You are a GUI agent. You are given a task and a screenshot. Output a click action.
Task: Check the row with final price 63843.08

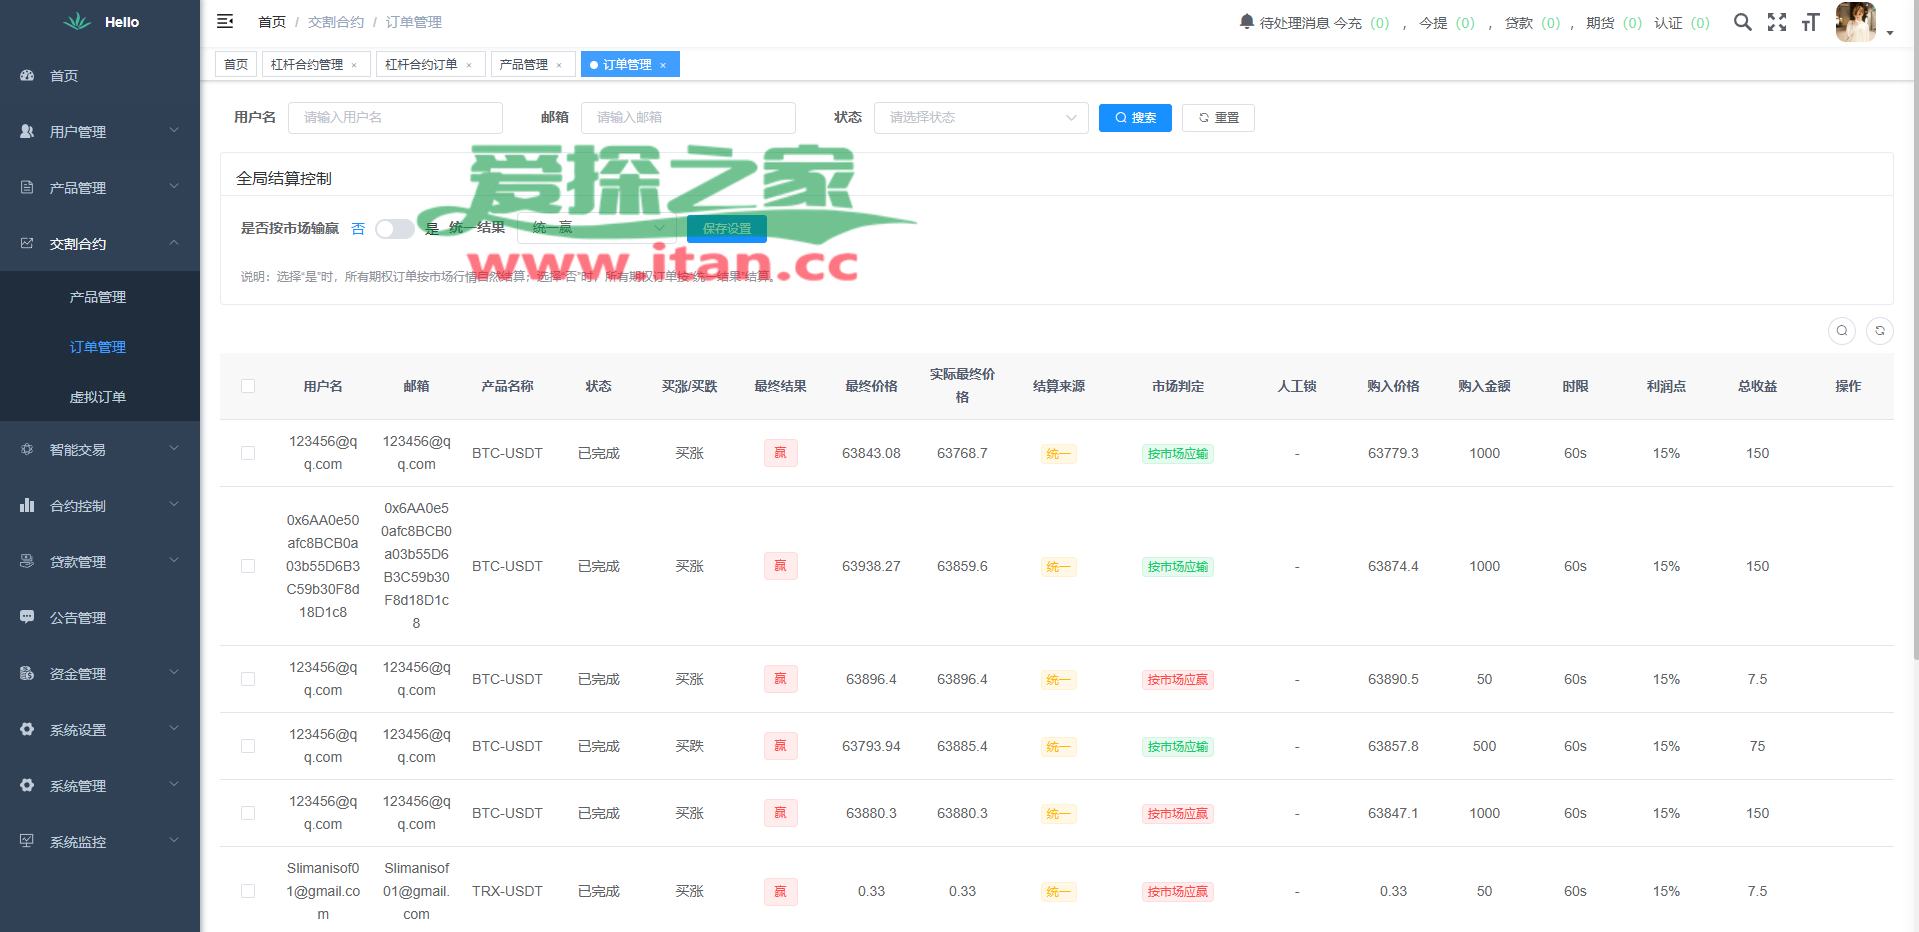[x=248, y=453]
